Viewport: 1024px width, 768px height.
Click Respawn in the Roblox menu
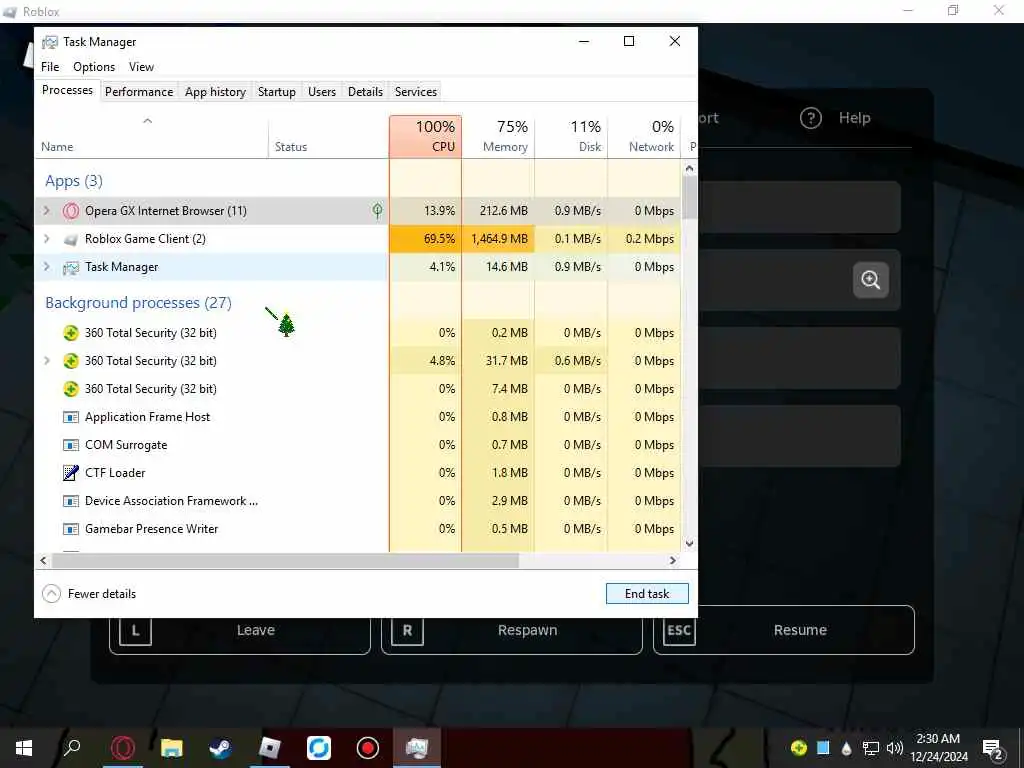click(512, 630)
